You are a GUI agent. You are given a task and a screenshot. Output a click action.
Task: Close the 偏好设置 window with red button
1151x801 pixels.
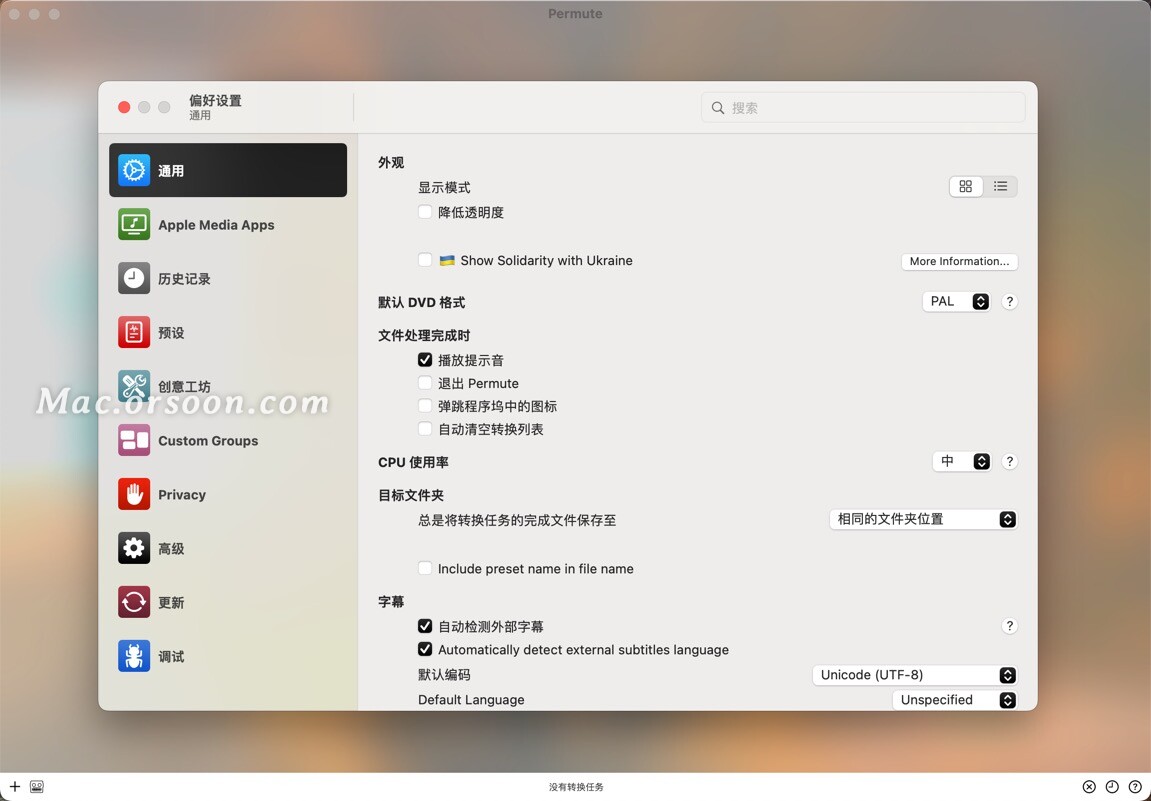tap(124, 107)
